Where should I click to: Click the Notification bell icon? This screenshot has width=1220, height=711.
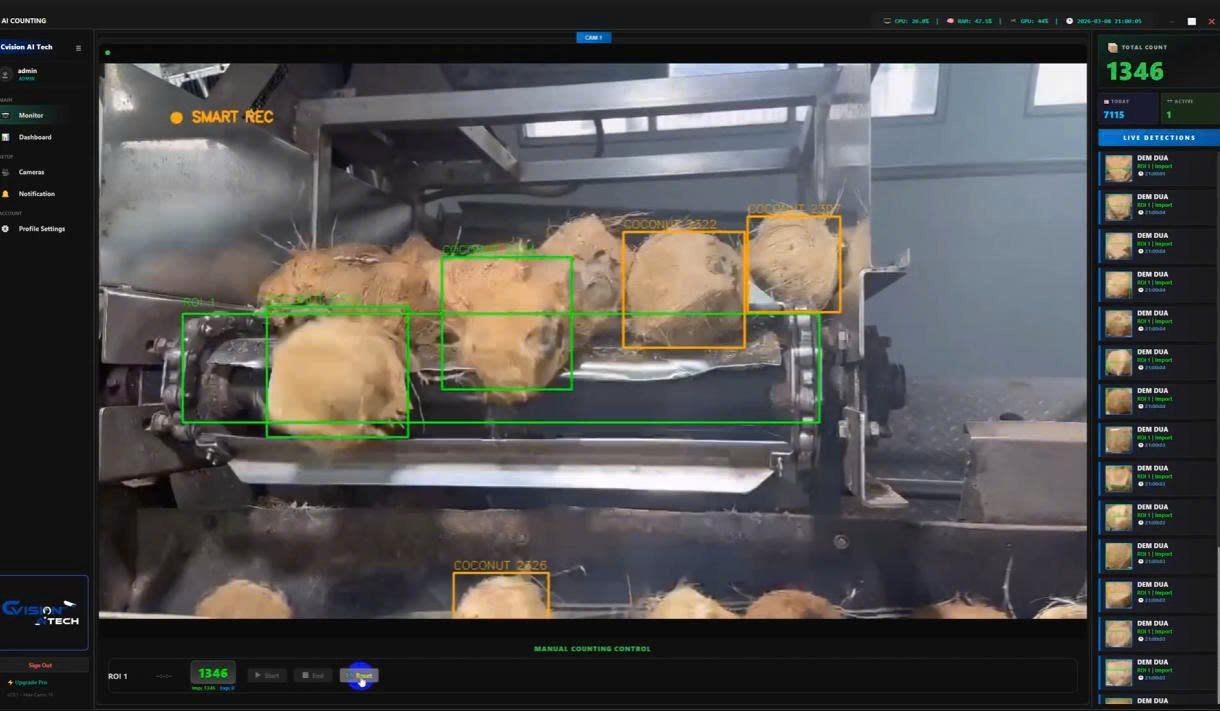click(6, 194)
